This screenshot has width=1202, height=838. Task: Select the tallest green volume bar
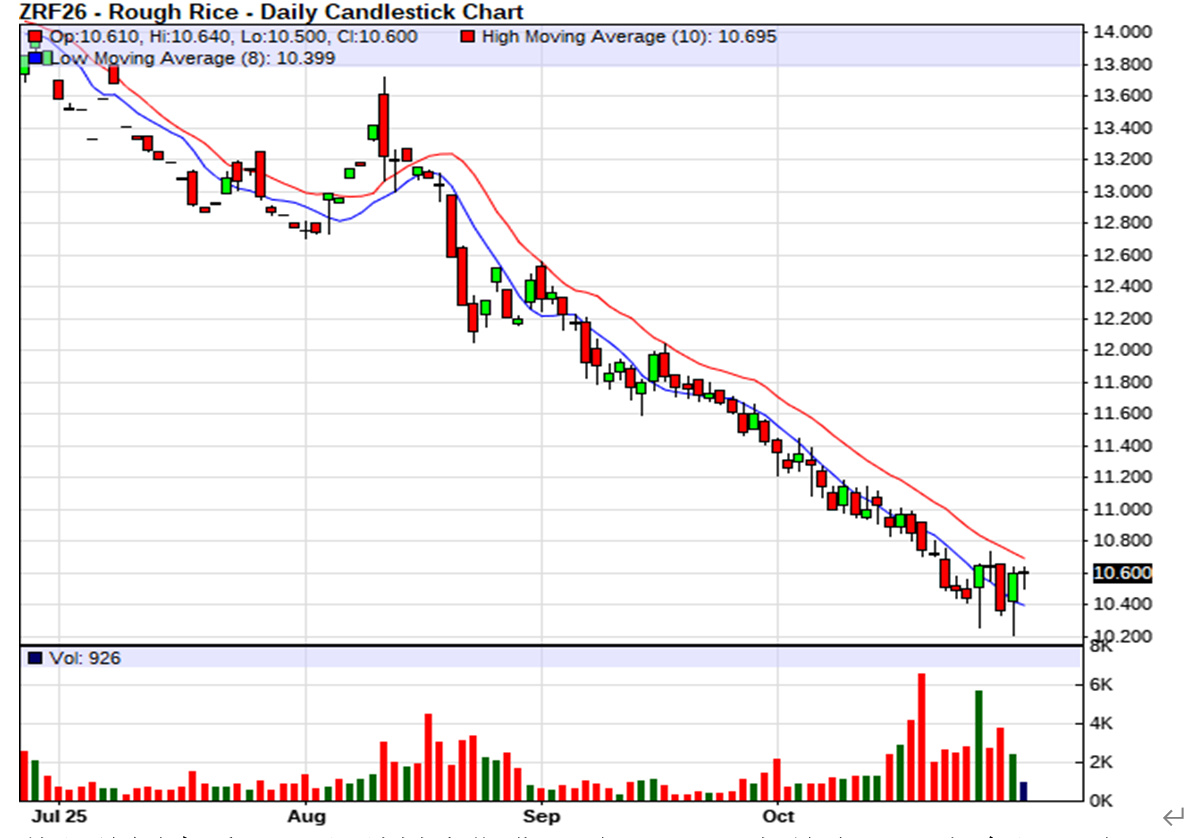tap(978, 744)
